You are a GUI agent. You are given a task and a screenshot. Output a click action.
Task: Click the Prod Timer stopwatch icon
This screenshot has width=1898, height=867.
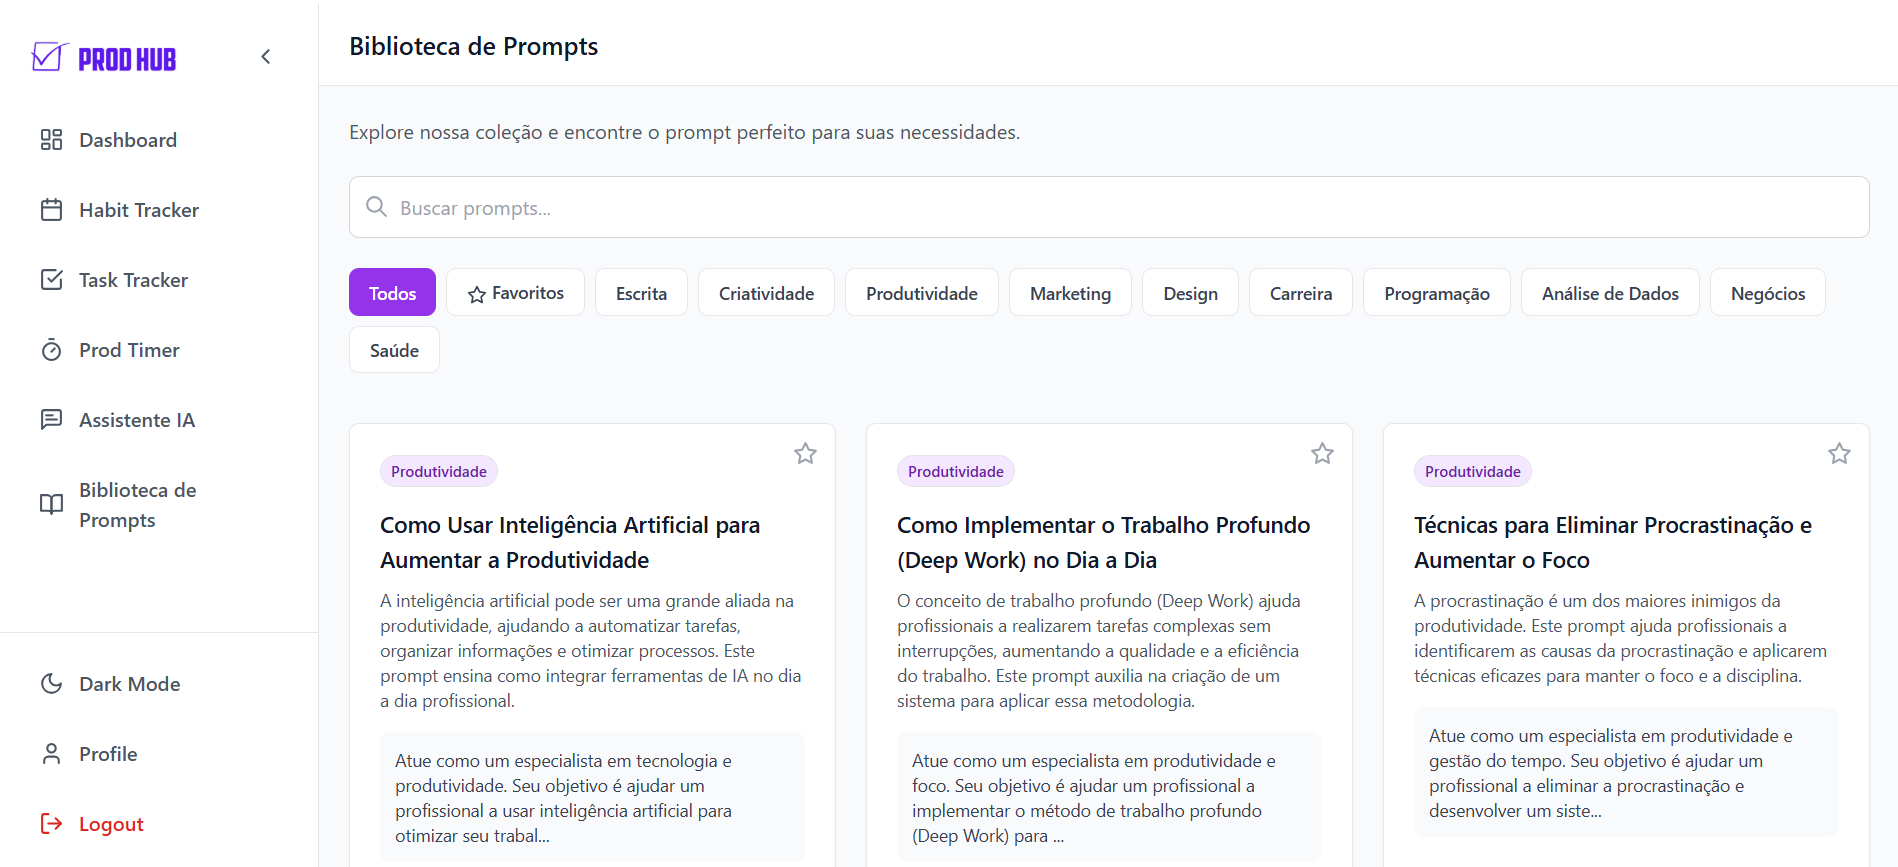[51, 350]
